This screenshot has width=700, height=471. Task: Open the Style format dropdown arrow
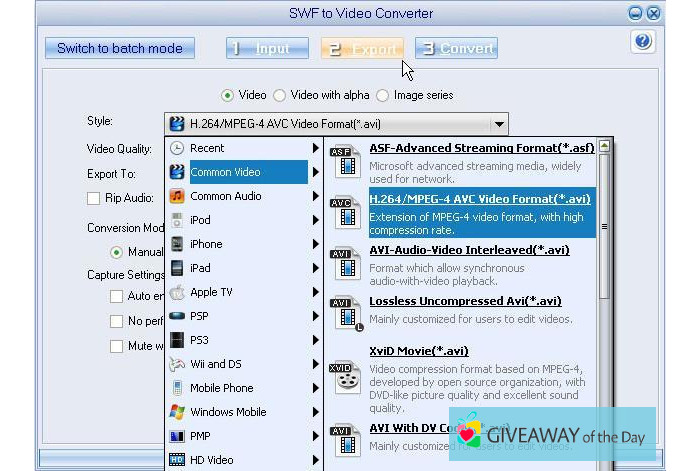pos(498,125)
